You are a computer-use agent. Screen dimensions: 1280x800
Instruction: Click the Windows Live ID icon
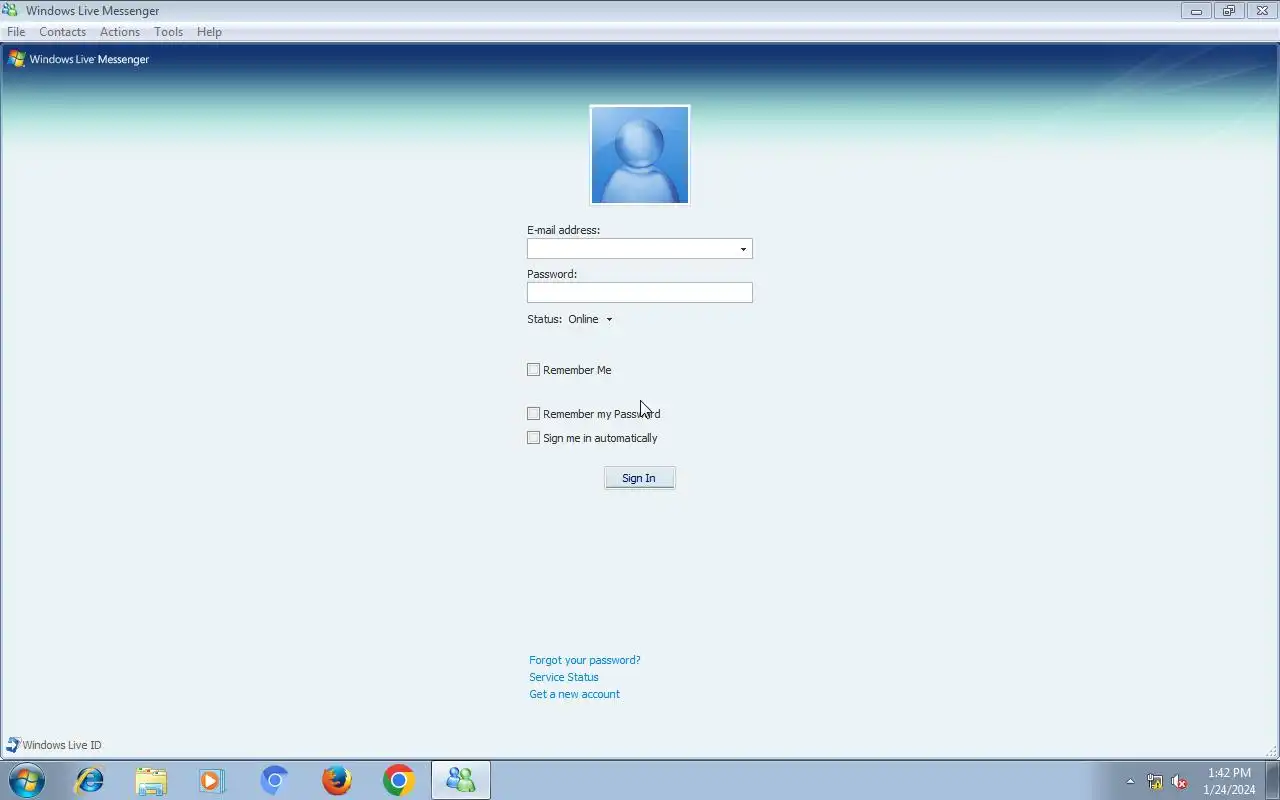coord(13,745)
